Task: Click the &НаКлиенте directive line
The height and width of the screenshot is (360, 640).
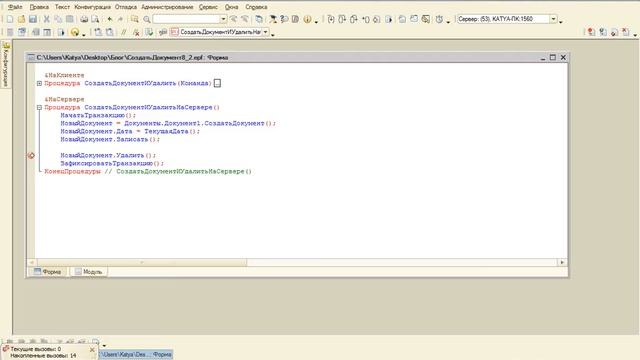Action: click(64, 75)
